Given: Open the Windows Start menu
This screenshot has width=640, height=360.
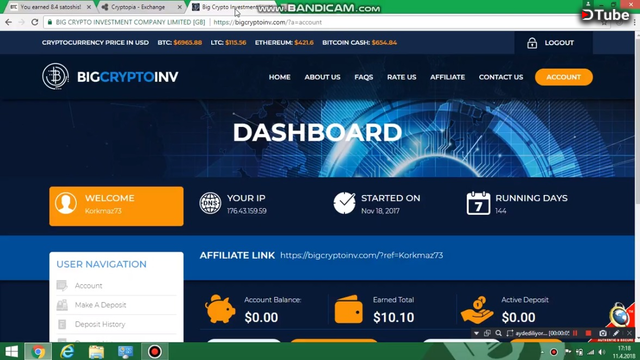Looking at the screenshot, I should click(x=11, y=351).
